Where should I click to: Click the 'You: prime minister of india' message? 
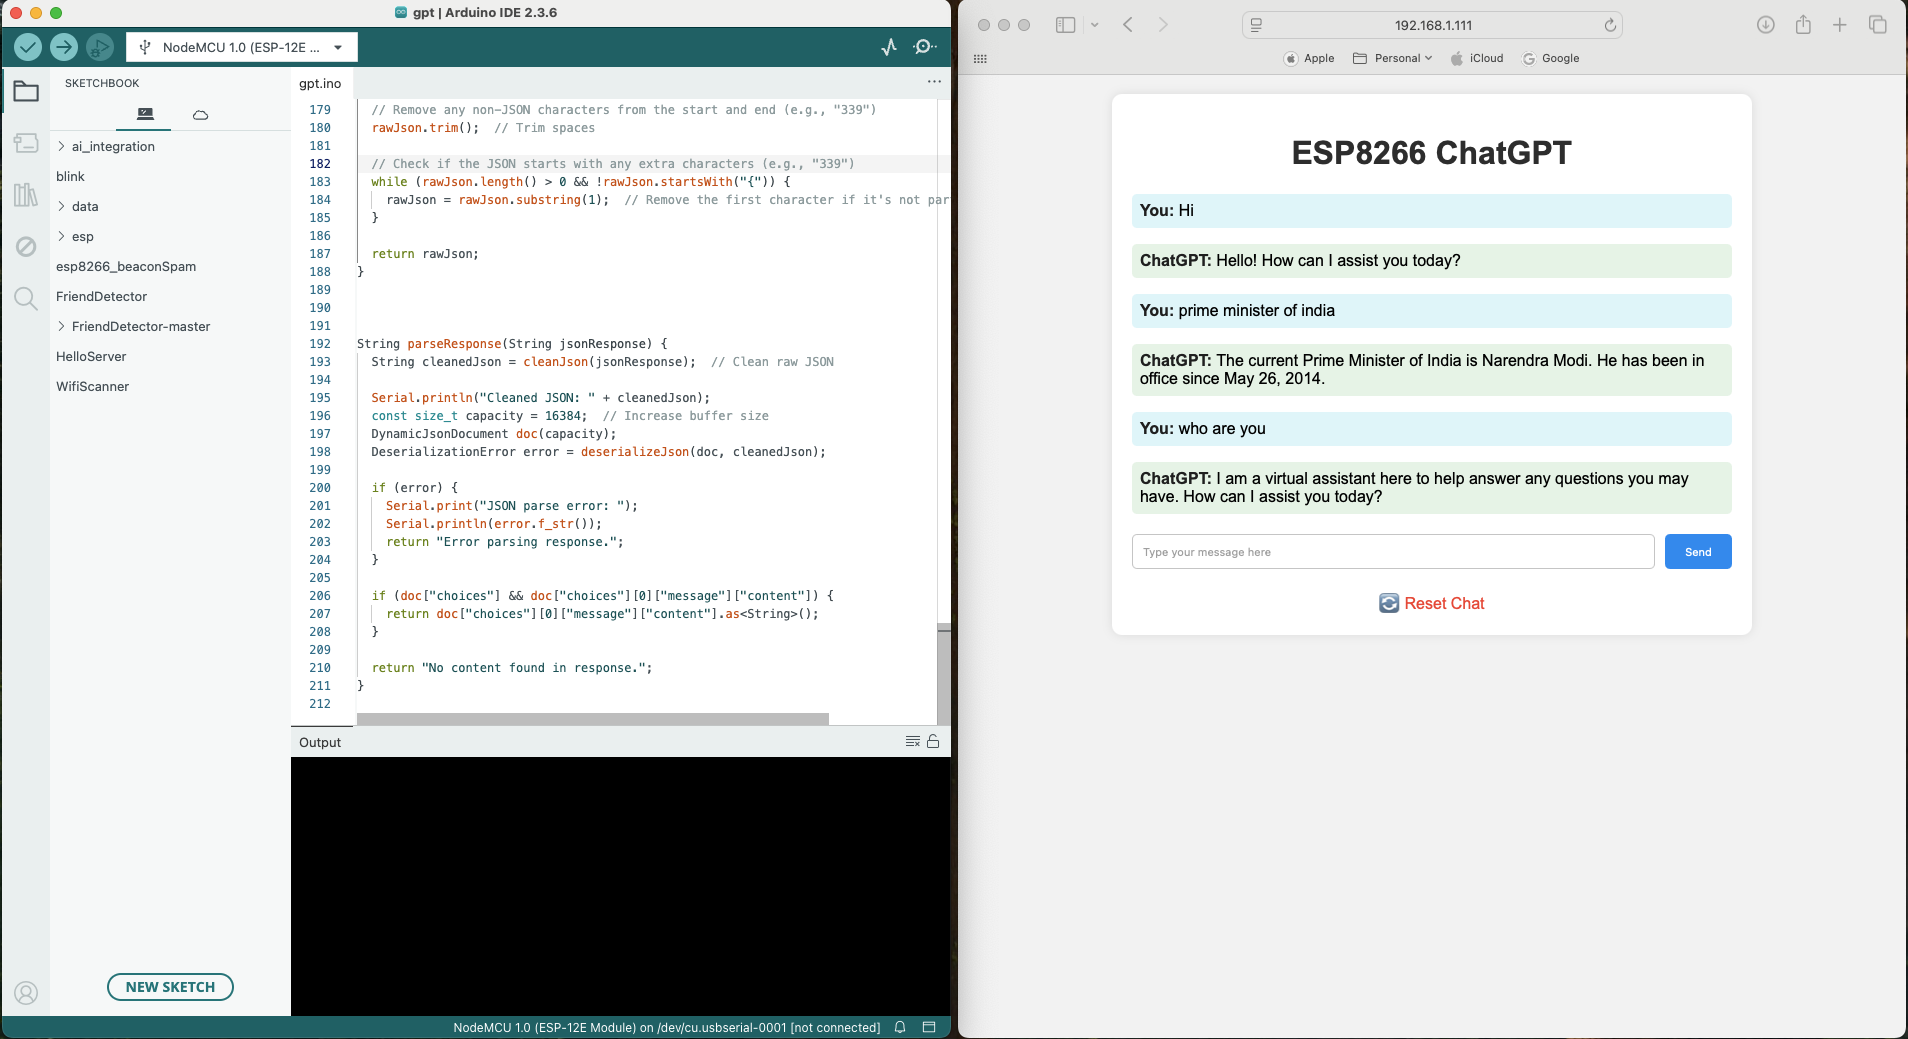1432,311
